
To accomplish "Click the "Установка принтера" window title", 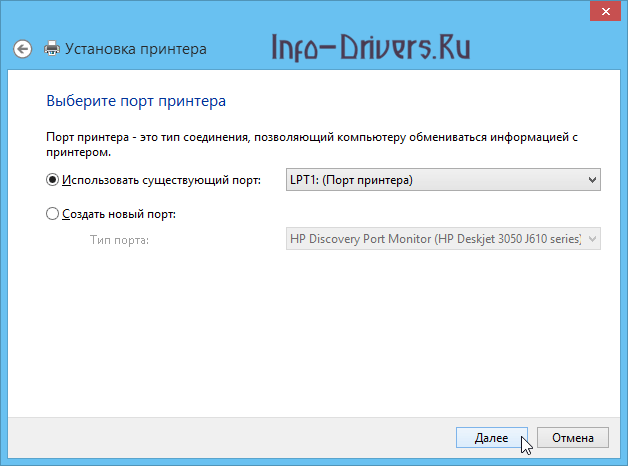I will [x=135, y=48].
